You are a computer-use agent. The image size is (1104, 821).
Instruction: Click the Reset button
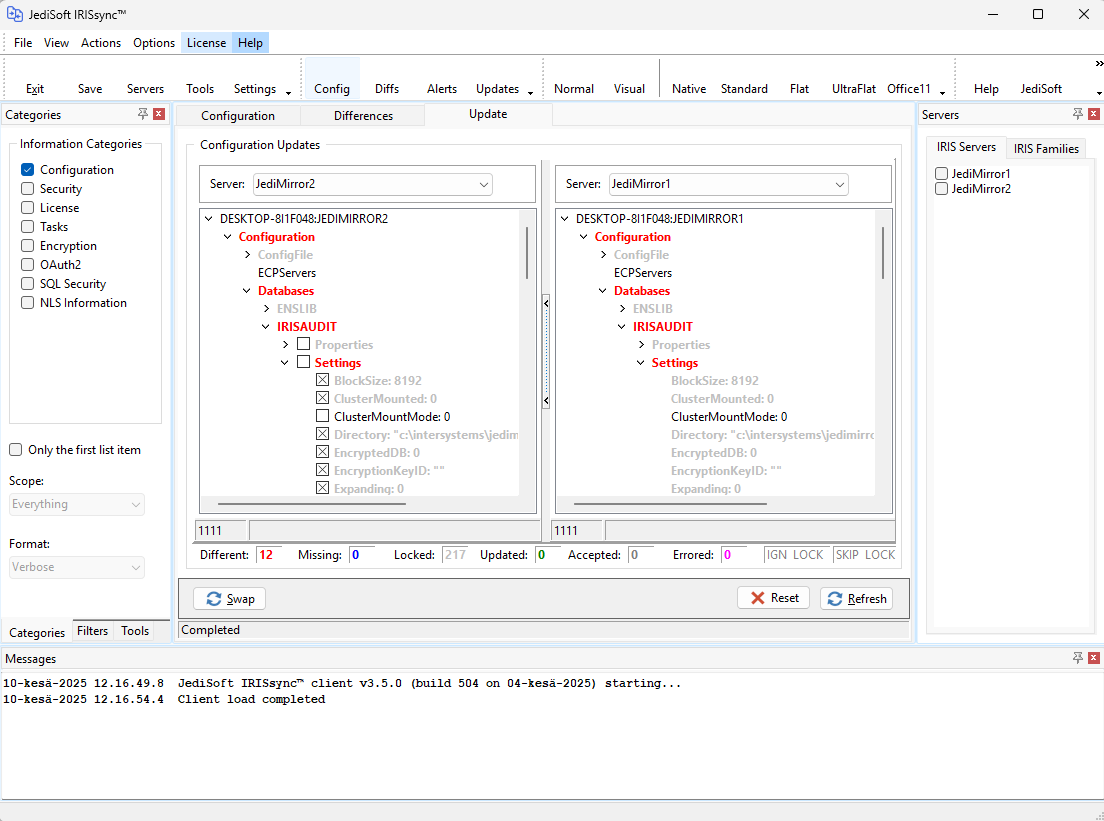click(x=773, y=598)
